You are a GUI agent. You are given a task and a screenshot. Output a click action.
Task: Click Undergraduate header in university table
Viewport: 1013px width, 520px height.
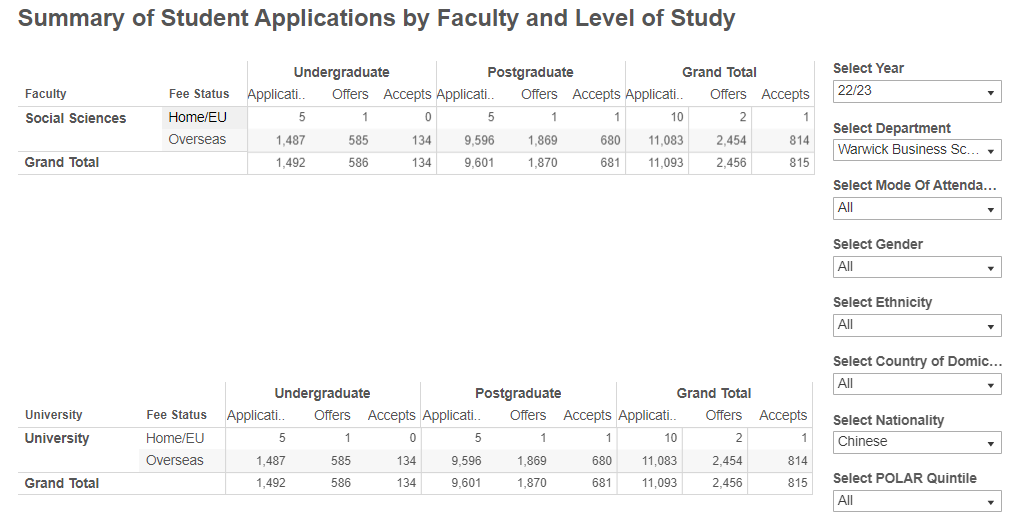[322, 393]
